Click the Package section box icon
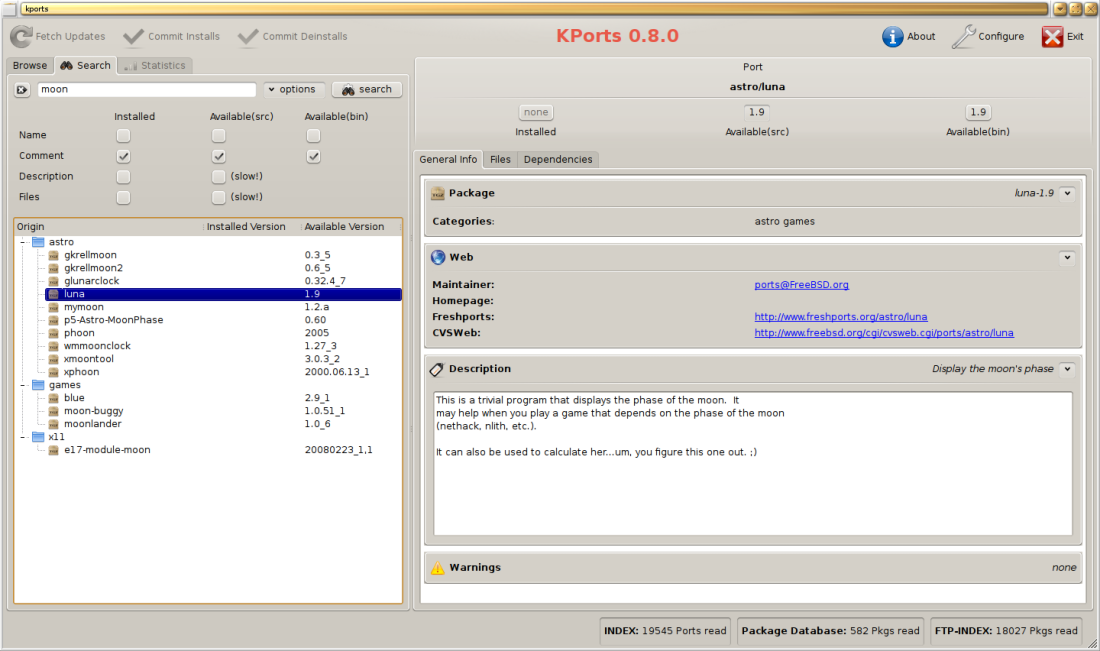Viewport: 1100px width, 651px height. tap(438, 193)
